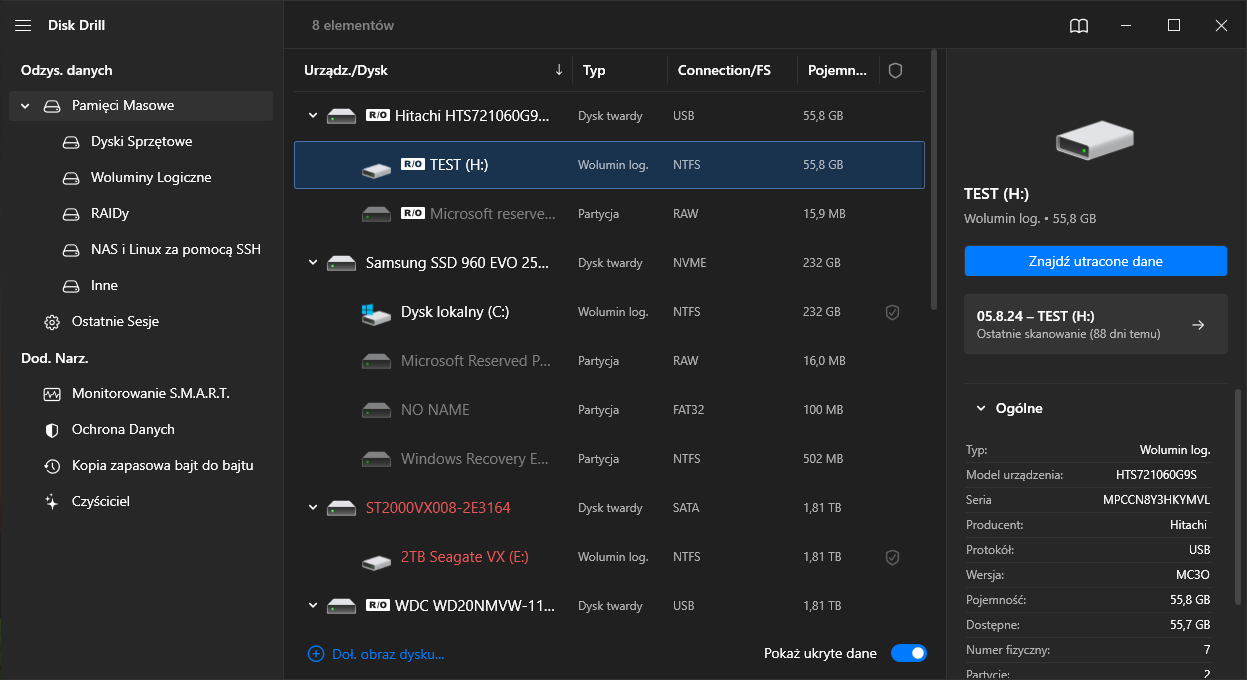This screenshot has width=1247, height=680.
Task: Select the TEST (H:) volume row
Action: 609,165
